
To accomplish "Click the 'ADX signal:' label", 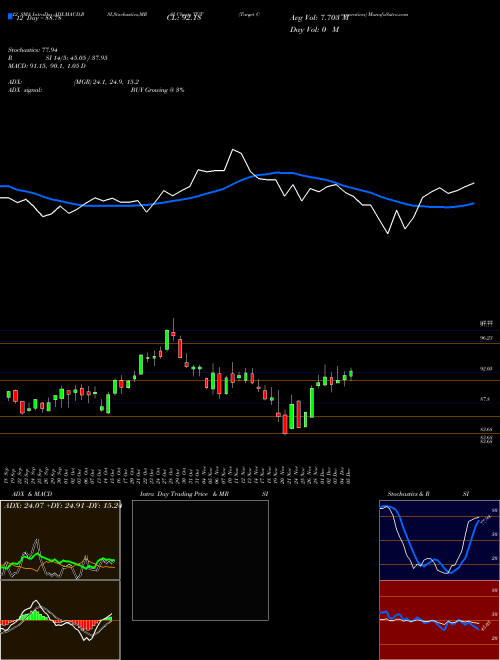I will click(25, 90).
